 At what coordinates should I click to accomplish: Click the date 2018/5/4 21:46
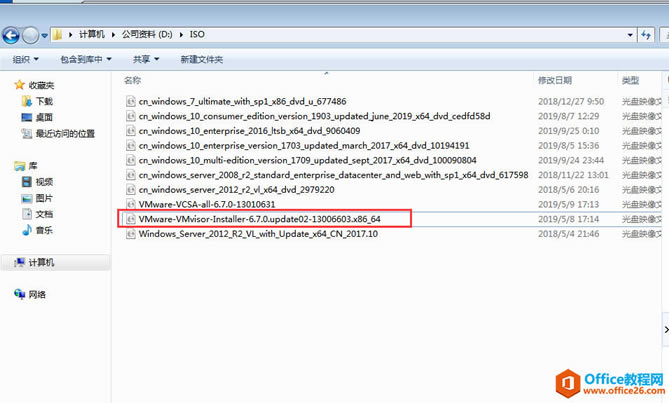(x=568, y=234)
